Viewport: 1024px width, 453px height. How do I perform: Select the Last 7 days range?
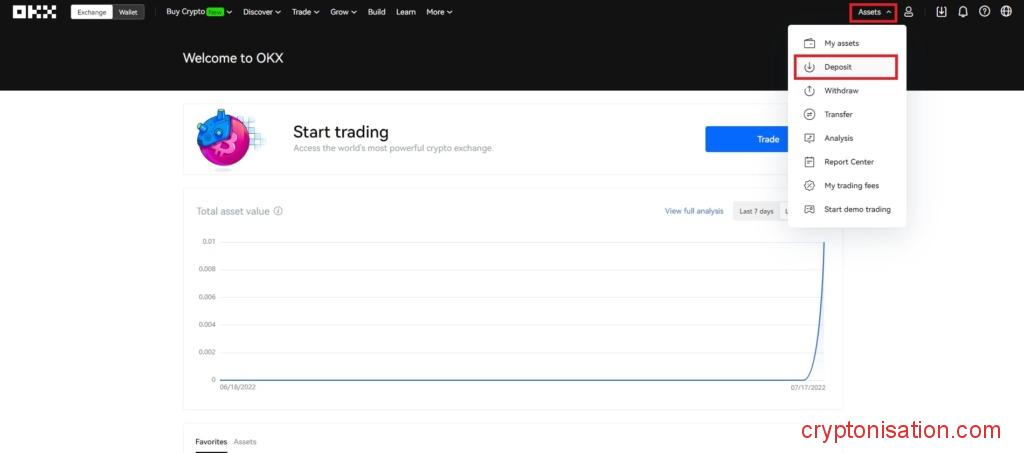coord(756,211)
